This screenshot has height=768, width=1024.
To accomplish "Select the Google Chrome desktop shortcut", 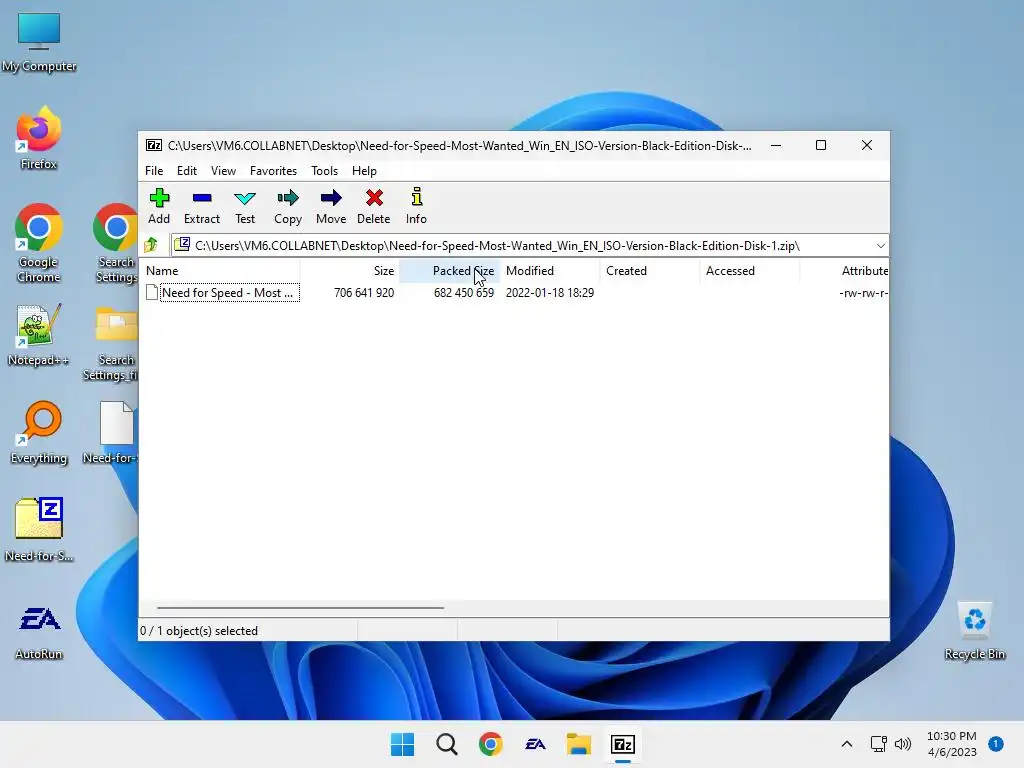I will [39, 243].
